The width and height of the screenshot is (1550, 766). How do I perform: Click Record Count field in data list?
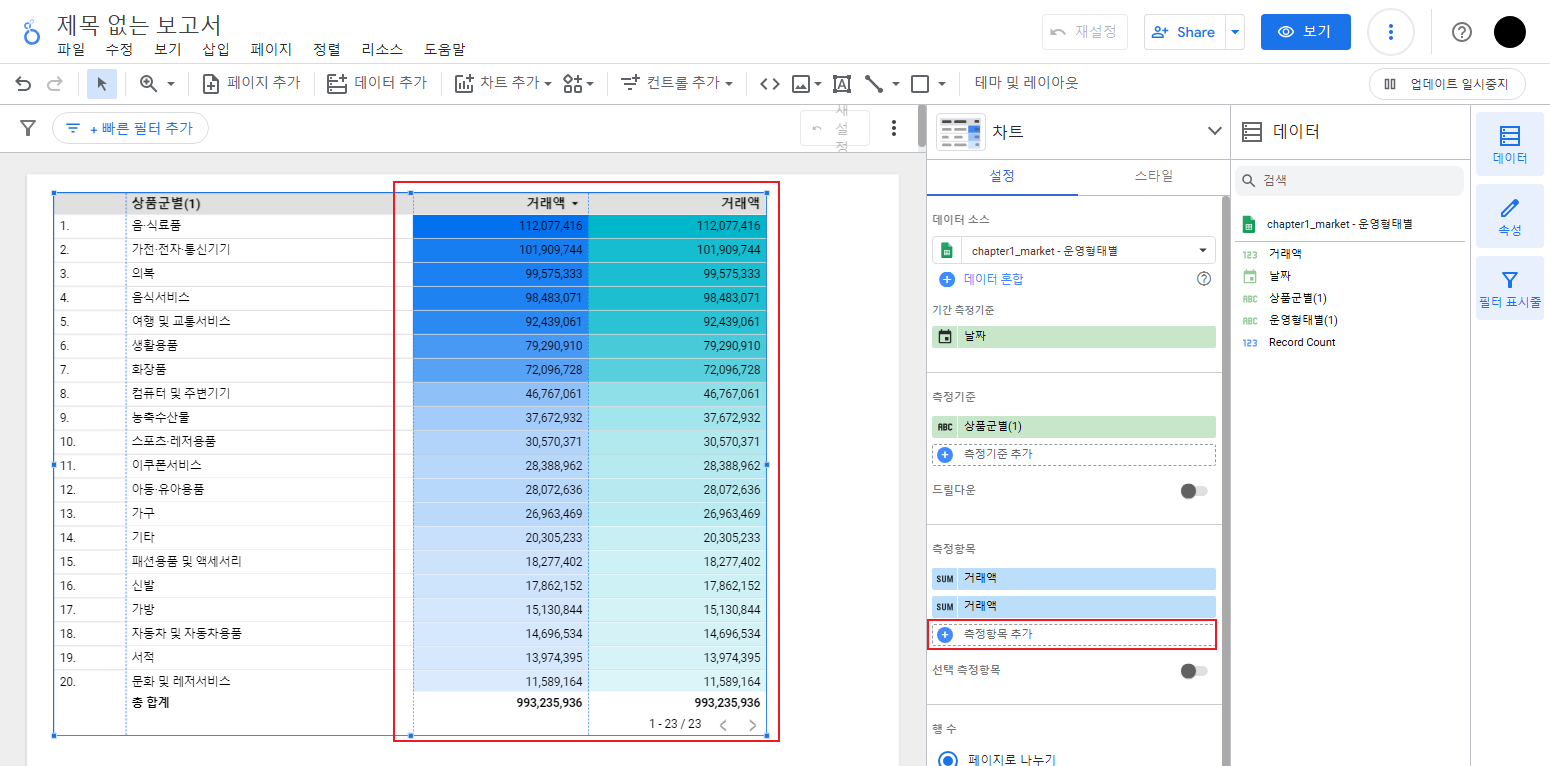coord(1303,342)
